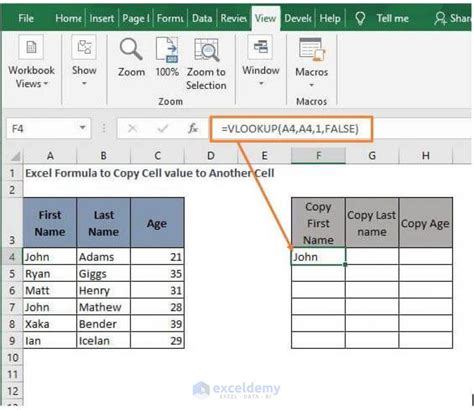The height and width of the screenshot is (410, 474).
Task: Click the cell containing 'Matt'
Action: click(x=50, y=290)
